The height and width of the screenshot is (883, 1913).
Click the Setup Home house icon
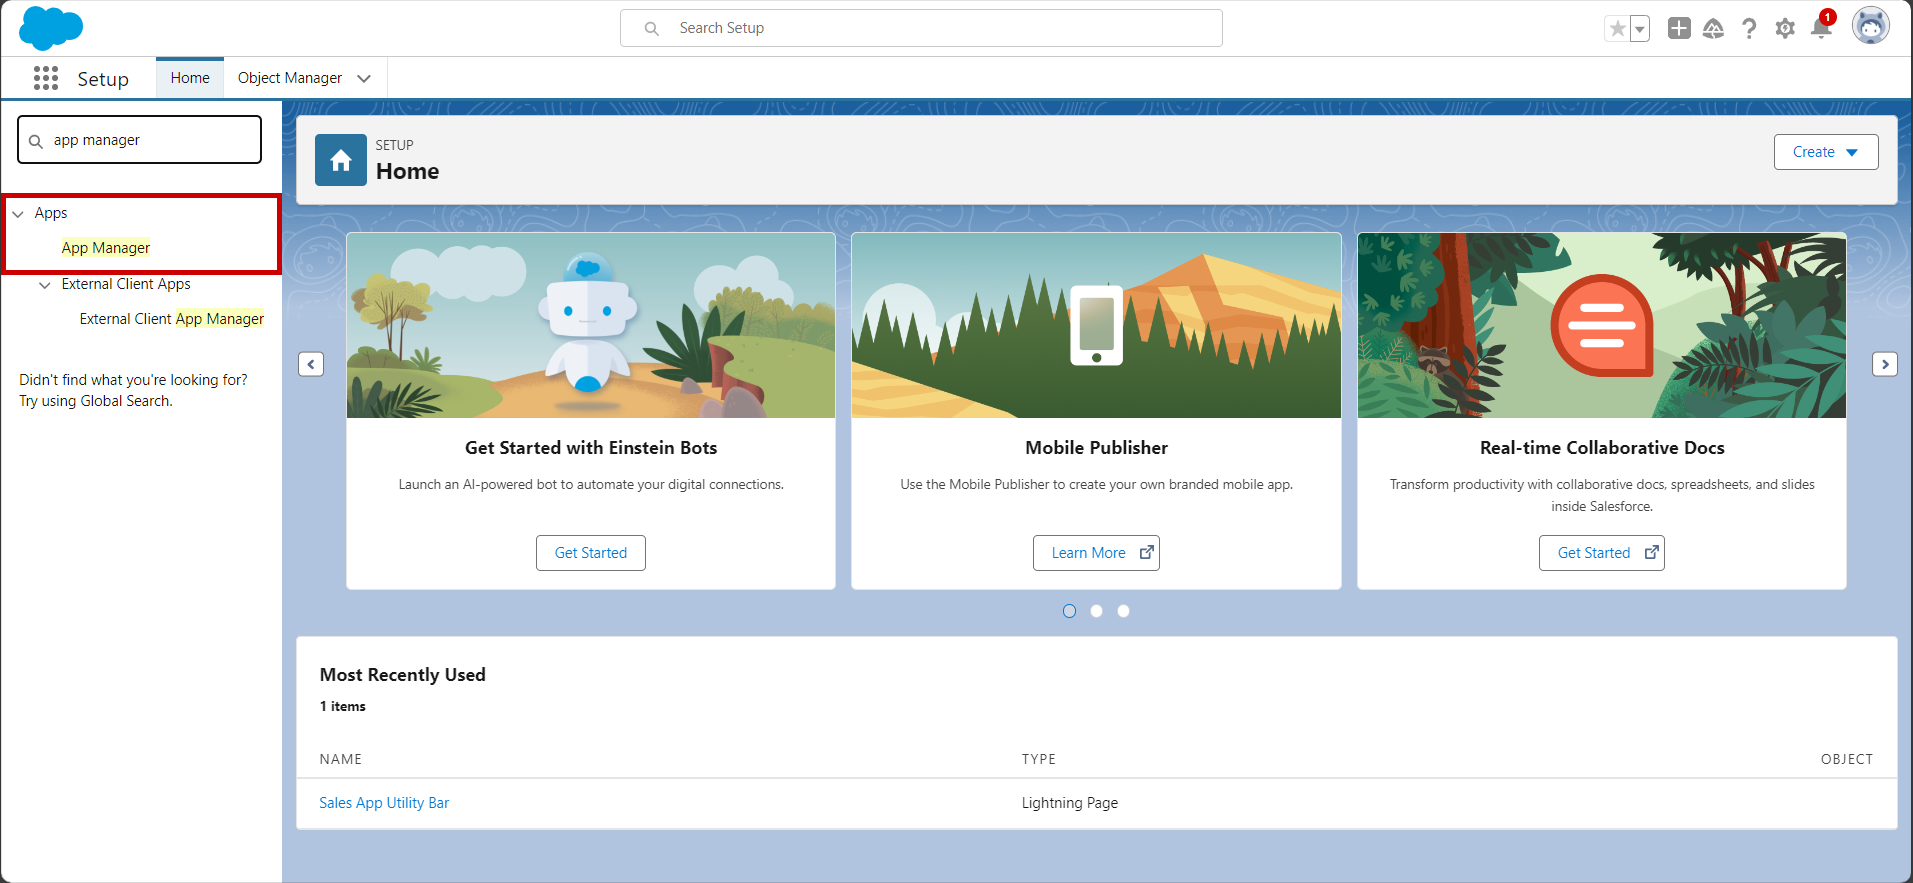pos(341,160)
